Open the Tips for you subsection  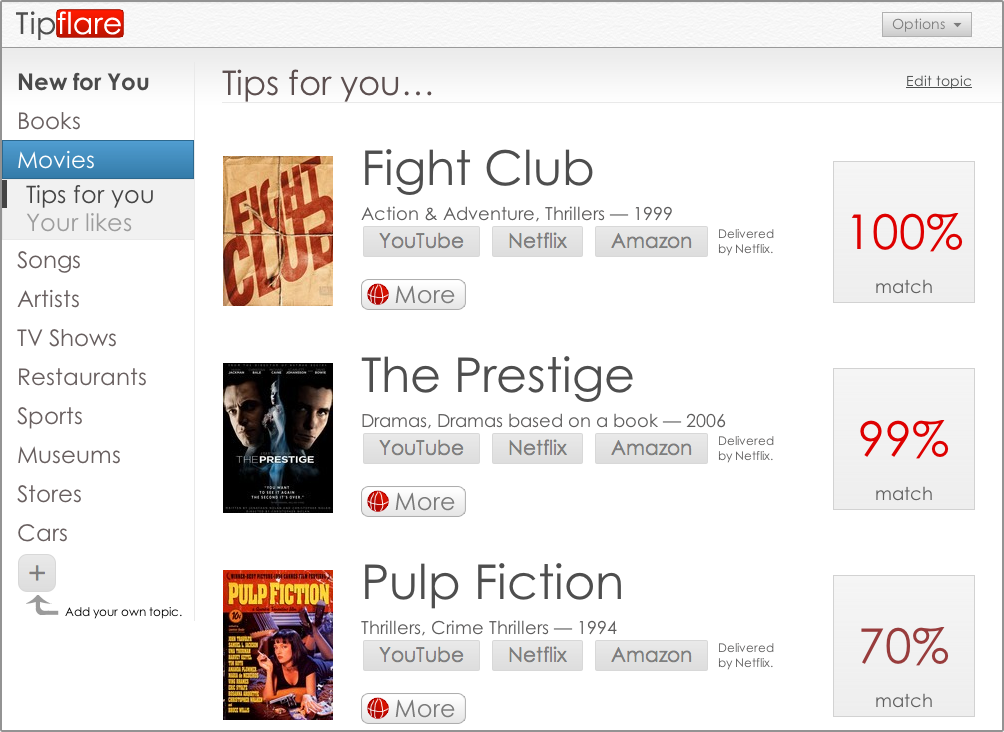pyautogui.click(x=90, y=195)
